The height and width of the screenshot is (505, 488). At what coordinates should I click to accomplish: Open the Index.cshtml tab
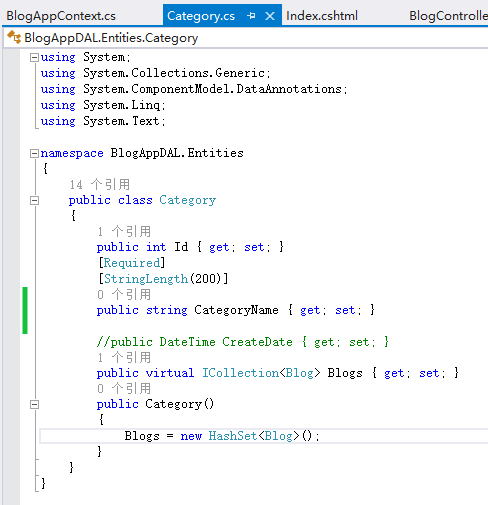(x=322, y=16)
